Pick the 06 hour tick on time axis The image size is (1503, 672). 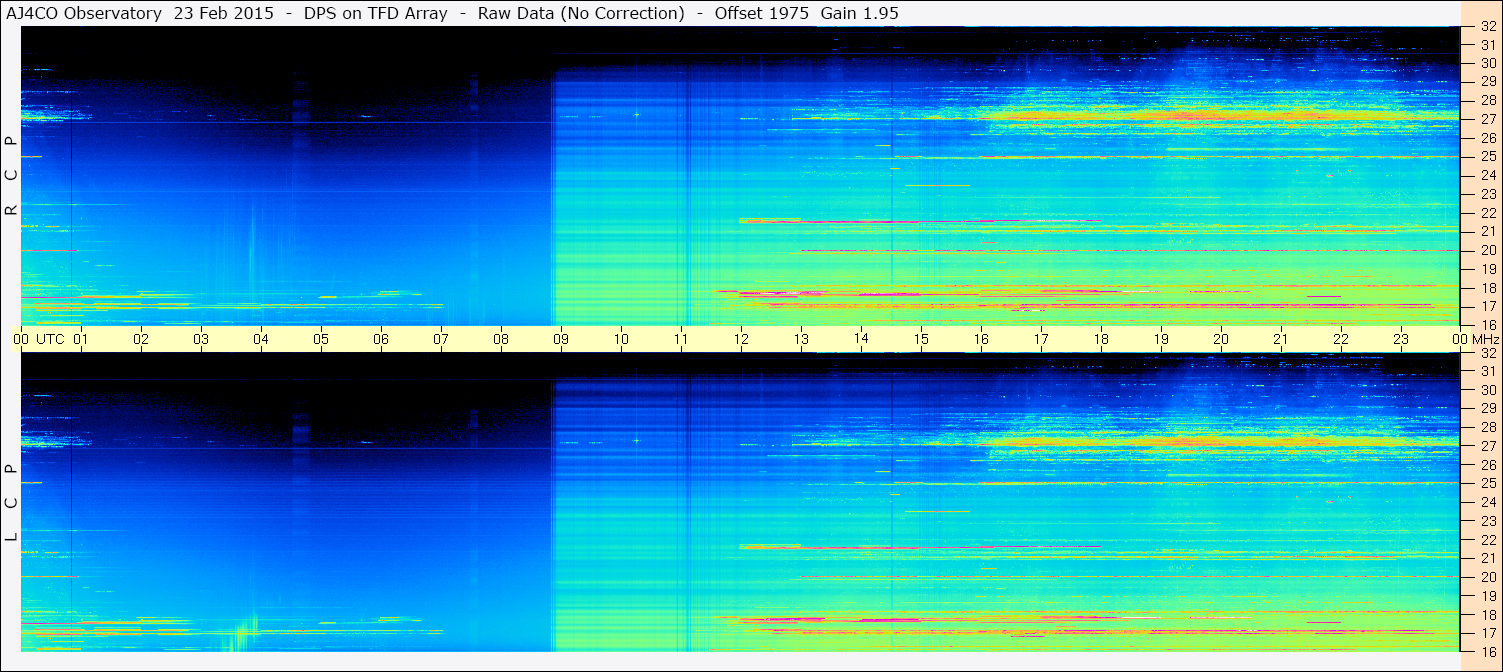(381, 339)
